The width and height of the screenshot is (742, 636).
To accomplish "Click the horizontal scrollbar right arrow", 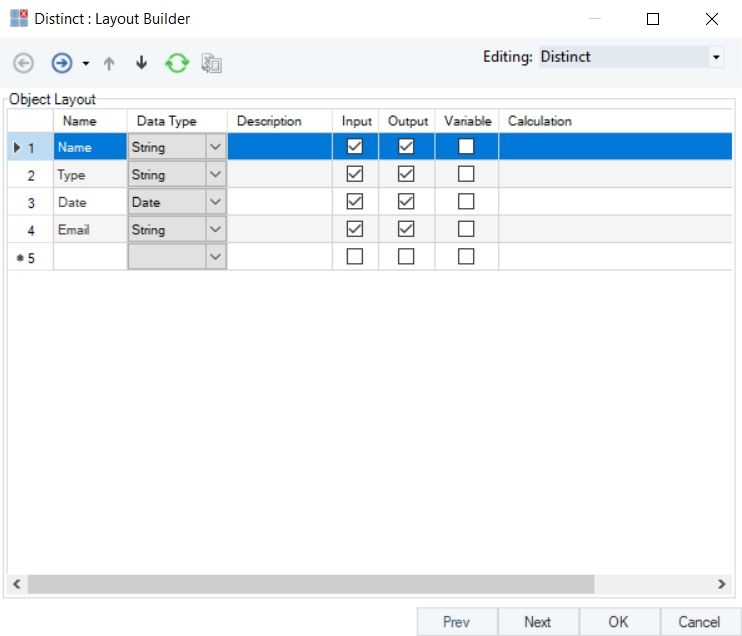I will click(x=721, y=583).
